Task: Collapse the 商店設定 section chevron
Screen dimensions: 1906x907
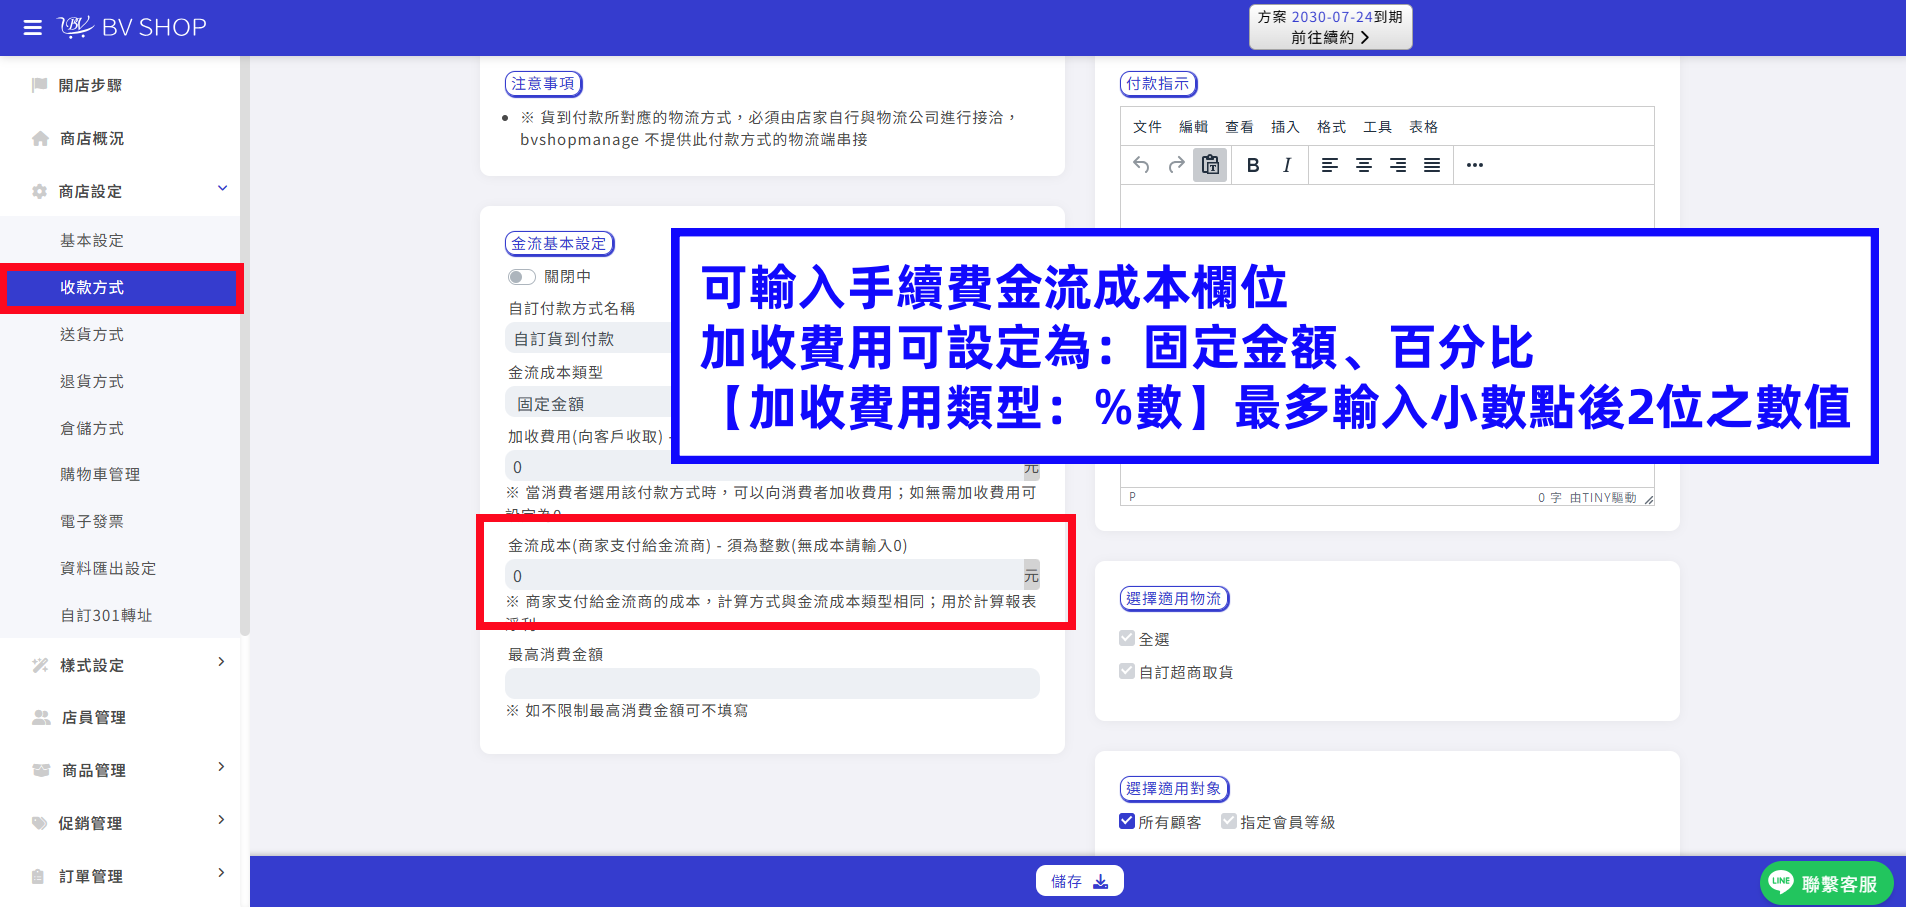Action: pyautogui.click(x=223, y=188)
